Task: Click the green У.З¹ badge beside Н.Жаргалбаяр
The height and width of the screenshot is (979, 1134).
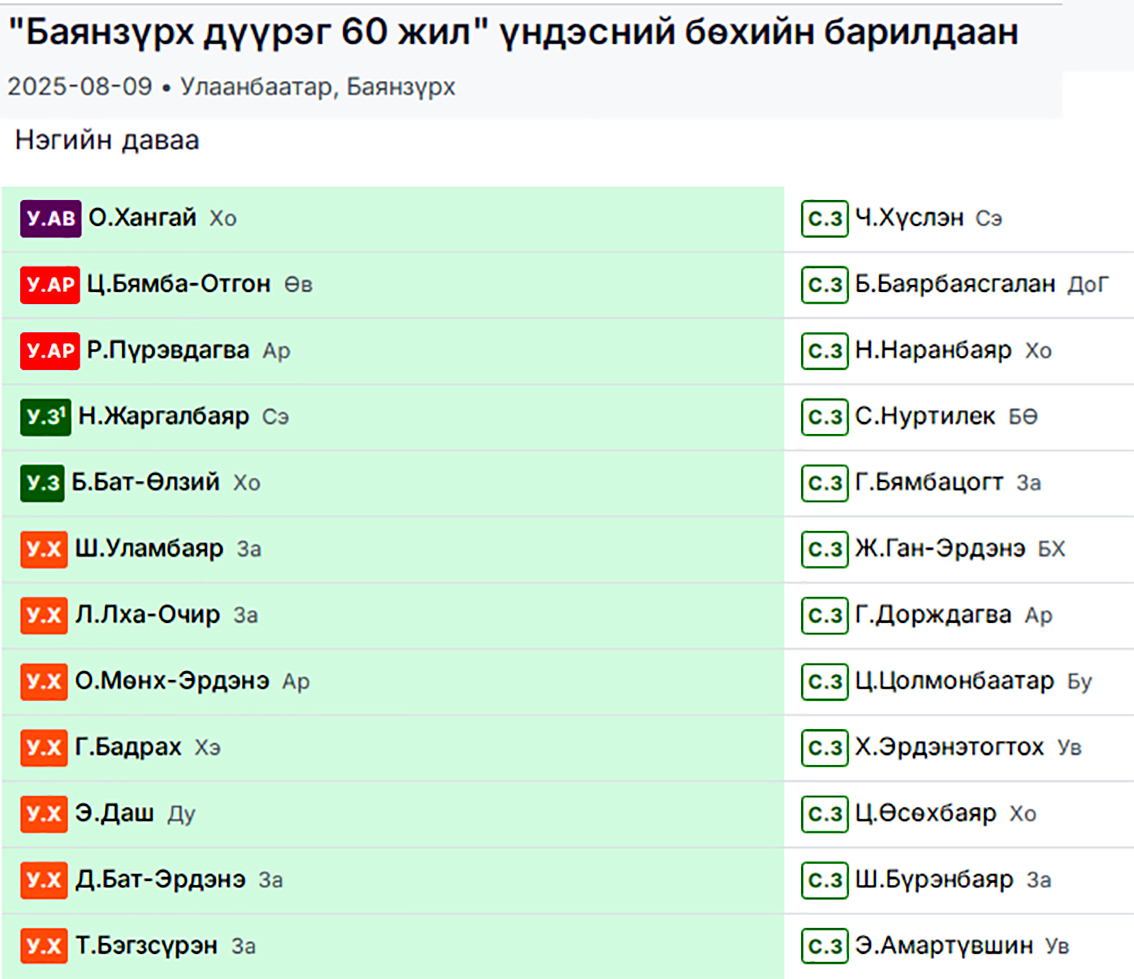Action: point(45,417)
